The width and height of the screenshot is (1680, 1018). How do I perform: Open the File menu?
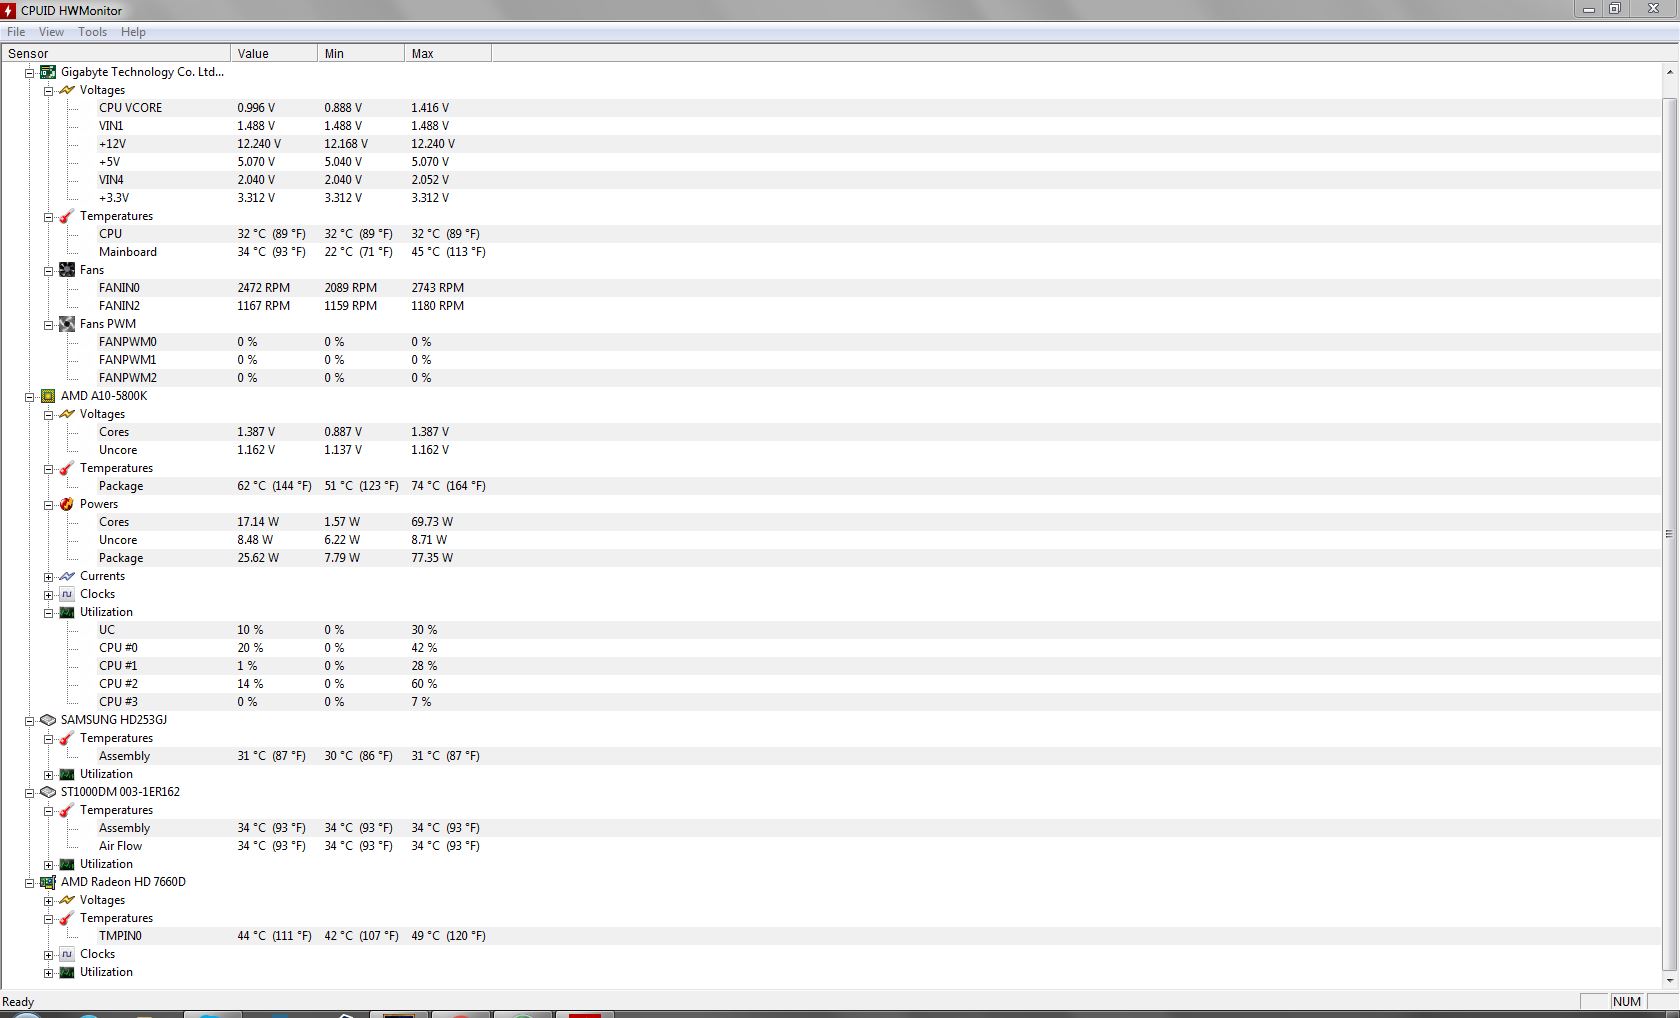[16, 32]
